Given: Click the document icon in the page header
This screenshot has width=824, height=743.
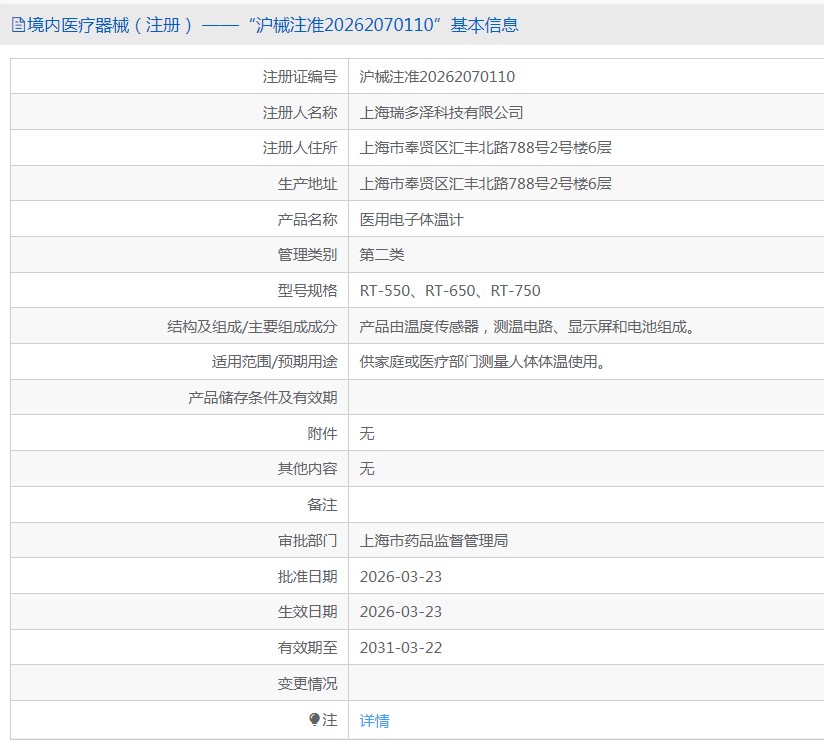Looking at the screenshot, I should tap(18, 26).
